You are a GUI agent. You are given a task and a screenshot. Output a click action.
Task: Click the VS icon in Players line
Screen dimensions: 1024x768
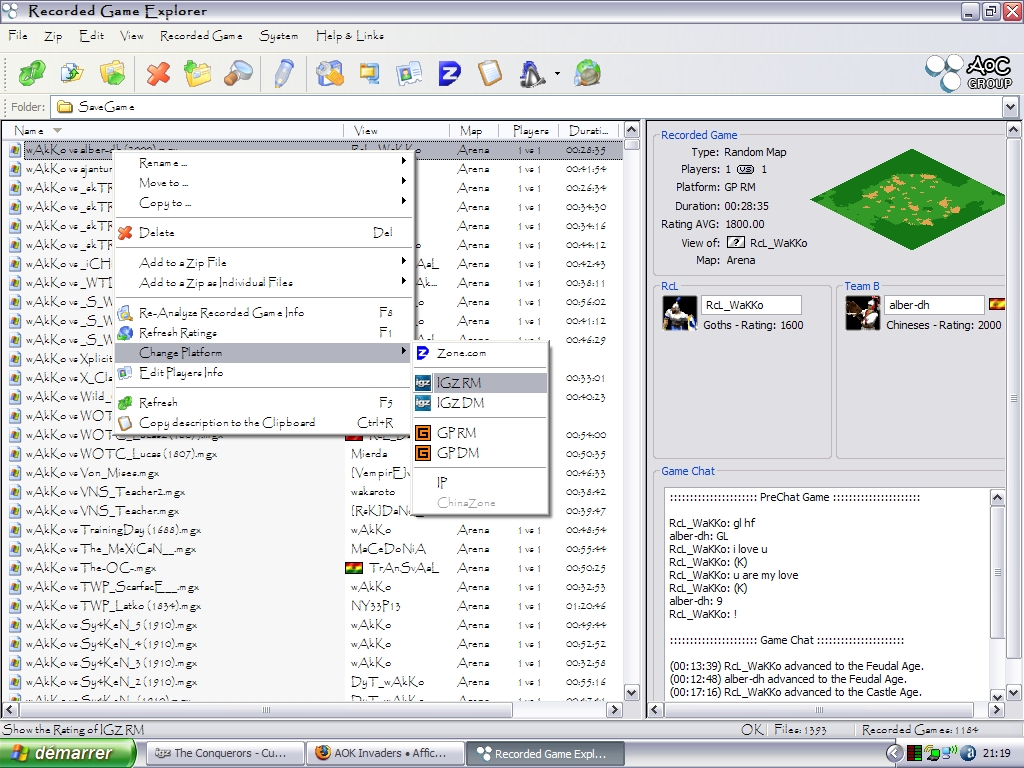pos(745,169)
